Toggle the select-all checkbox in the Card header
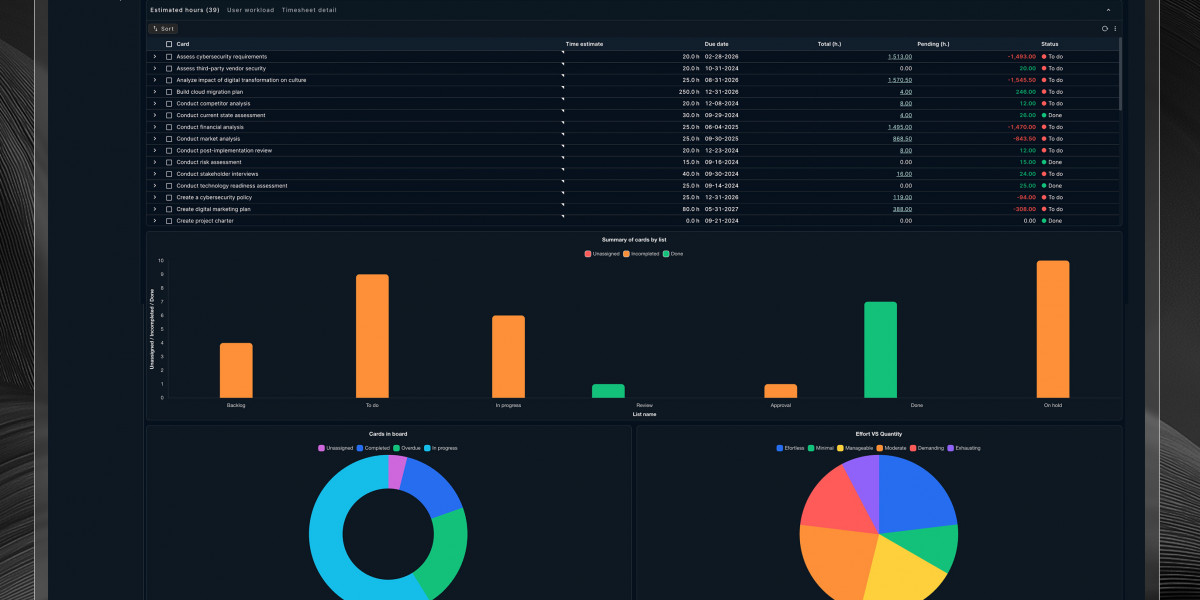This screenshot has width=1200, height=600. (x=169, y=44)
